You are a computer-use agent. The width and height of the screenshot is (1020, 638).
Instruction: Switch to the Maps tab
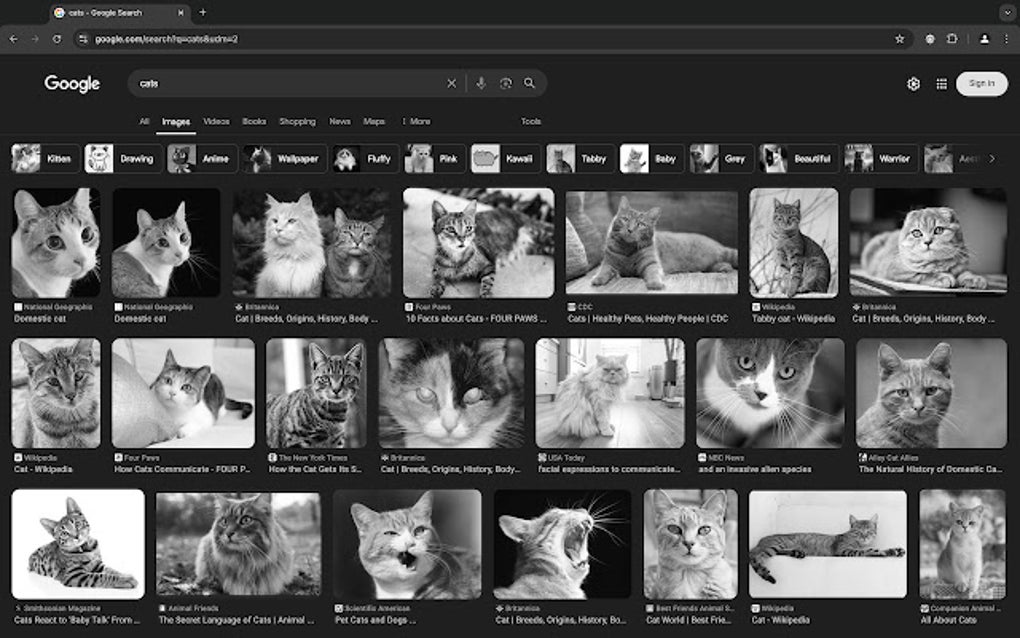(374, 121)
